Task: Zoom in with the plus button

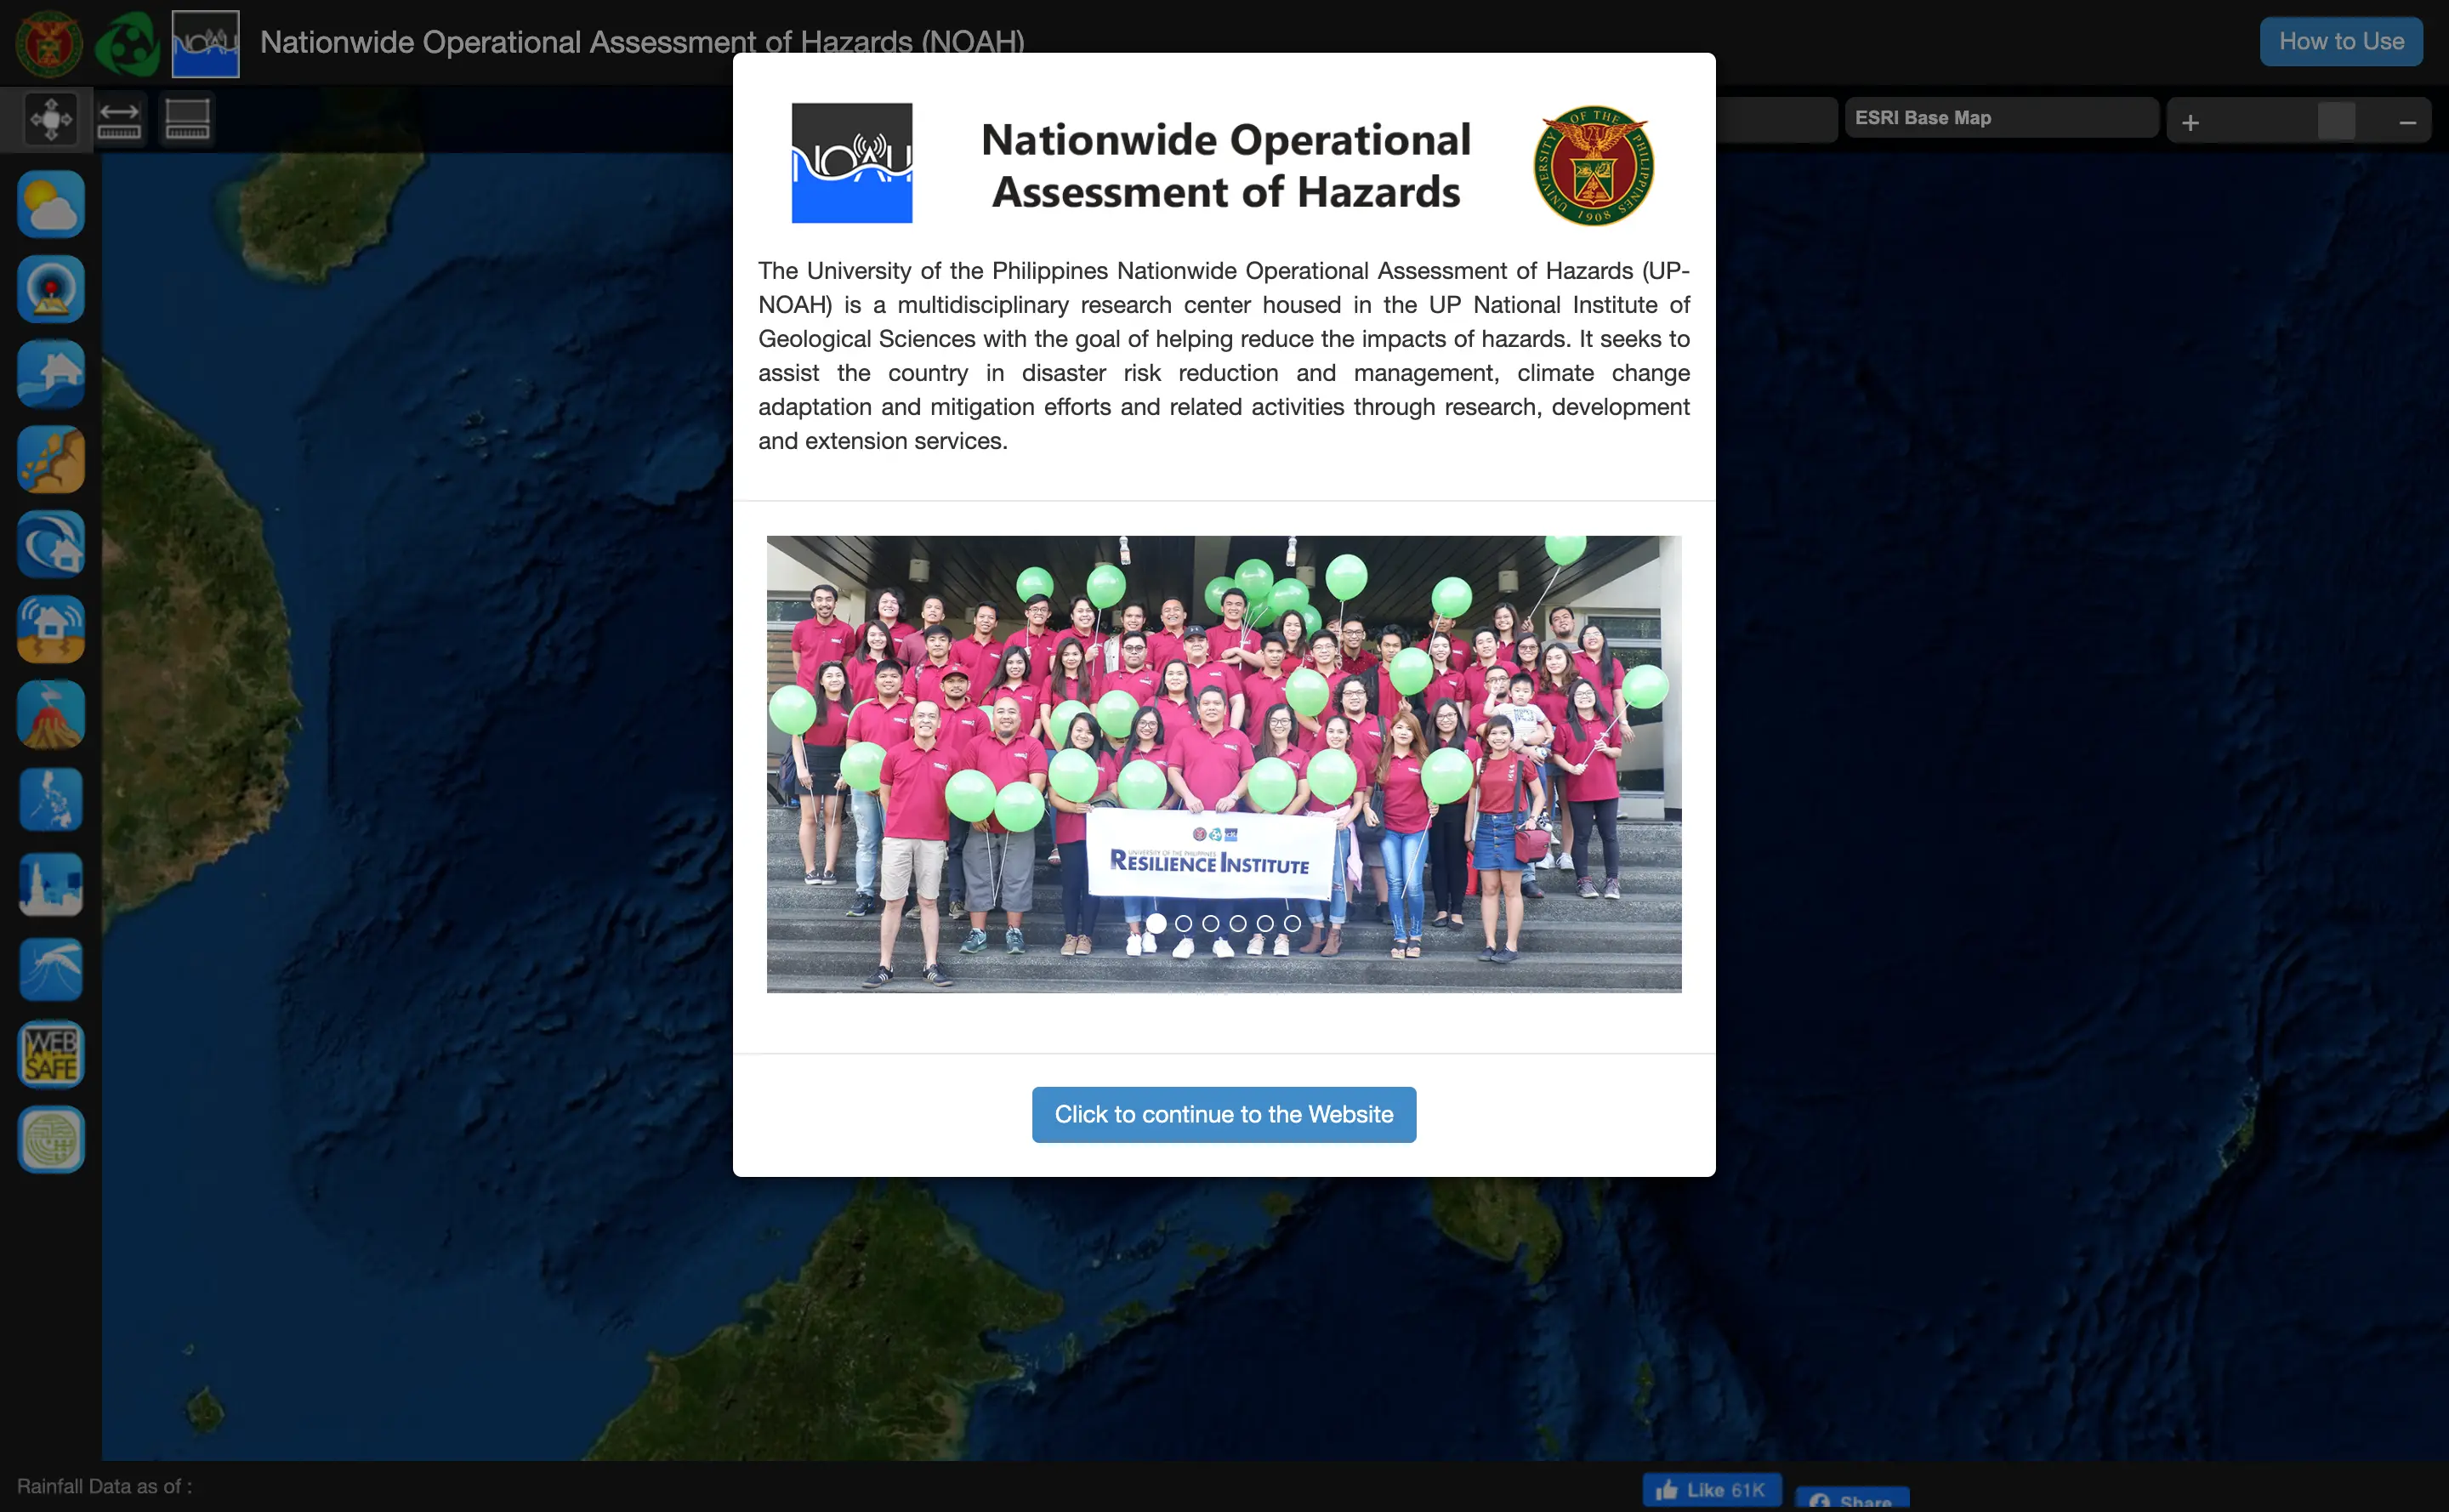Action: (2190, 122)
